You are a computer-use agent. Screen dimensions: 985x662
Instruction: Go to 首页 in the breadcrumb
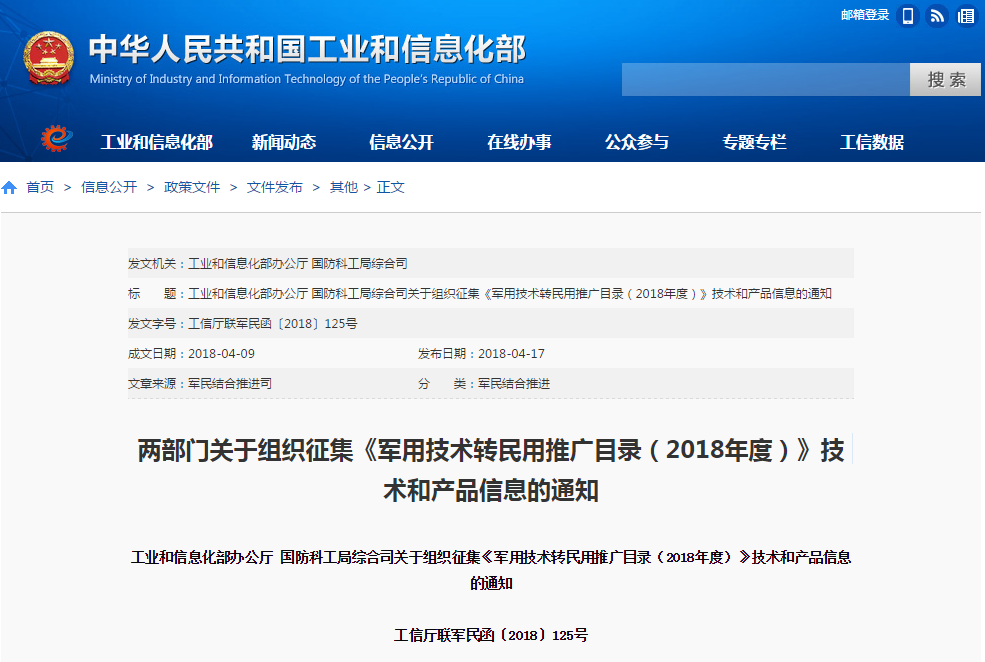[x=40, y=187]
